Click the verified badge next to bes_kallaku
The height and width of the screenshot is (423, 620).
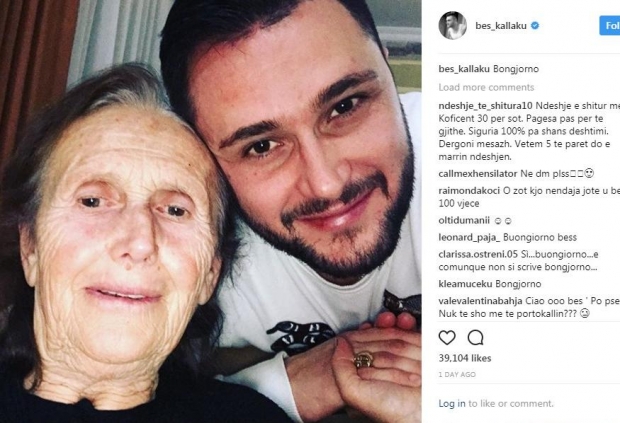coord(535,26)
